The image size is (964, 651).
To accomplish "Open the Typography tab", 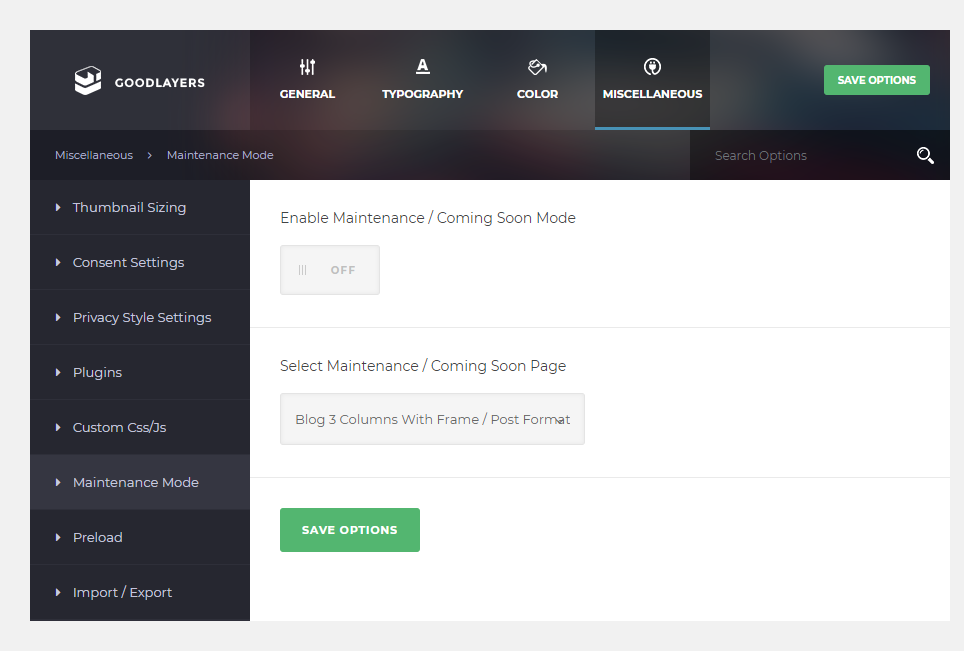I will point(422,80).
